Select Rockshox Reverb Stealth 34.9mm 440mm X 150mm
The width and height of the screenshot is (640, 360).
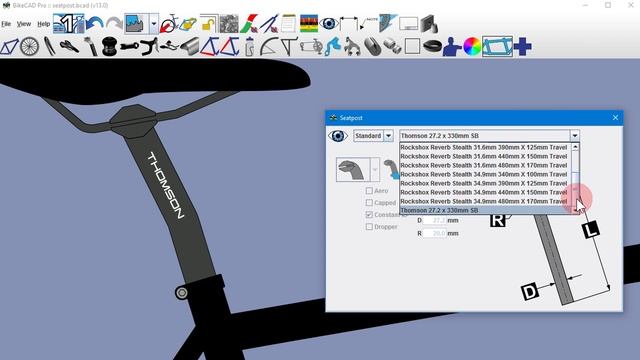click(x=484, y=192)
